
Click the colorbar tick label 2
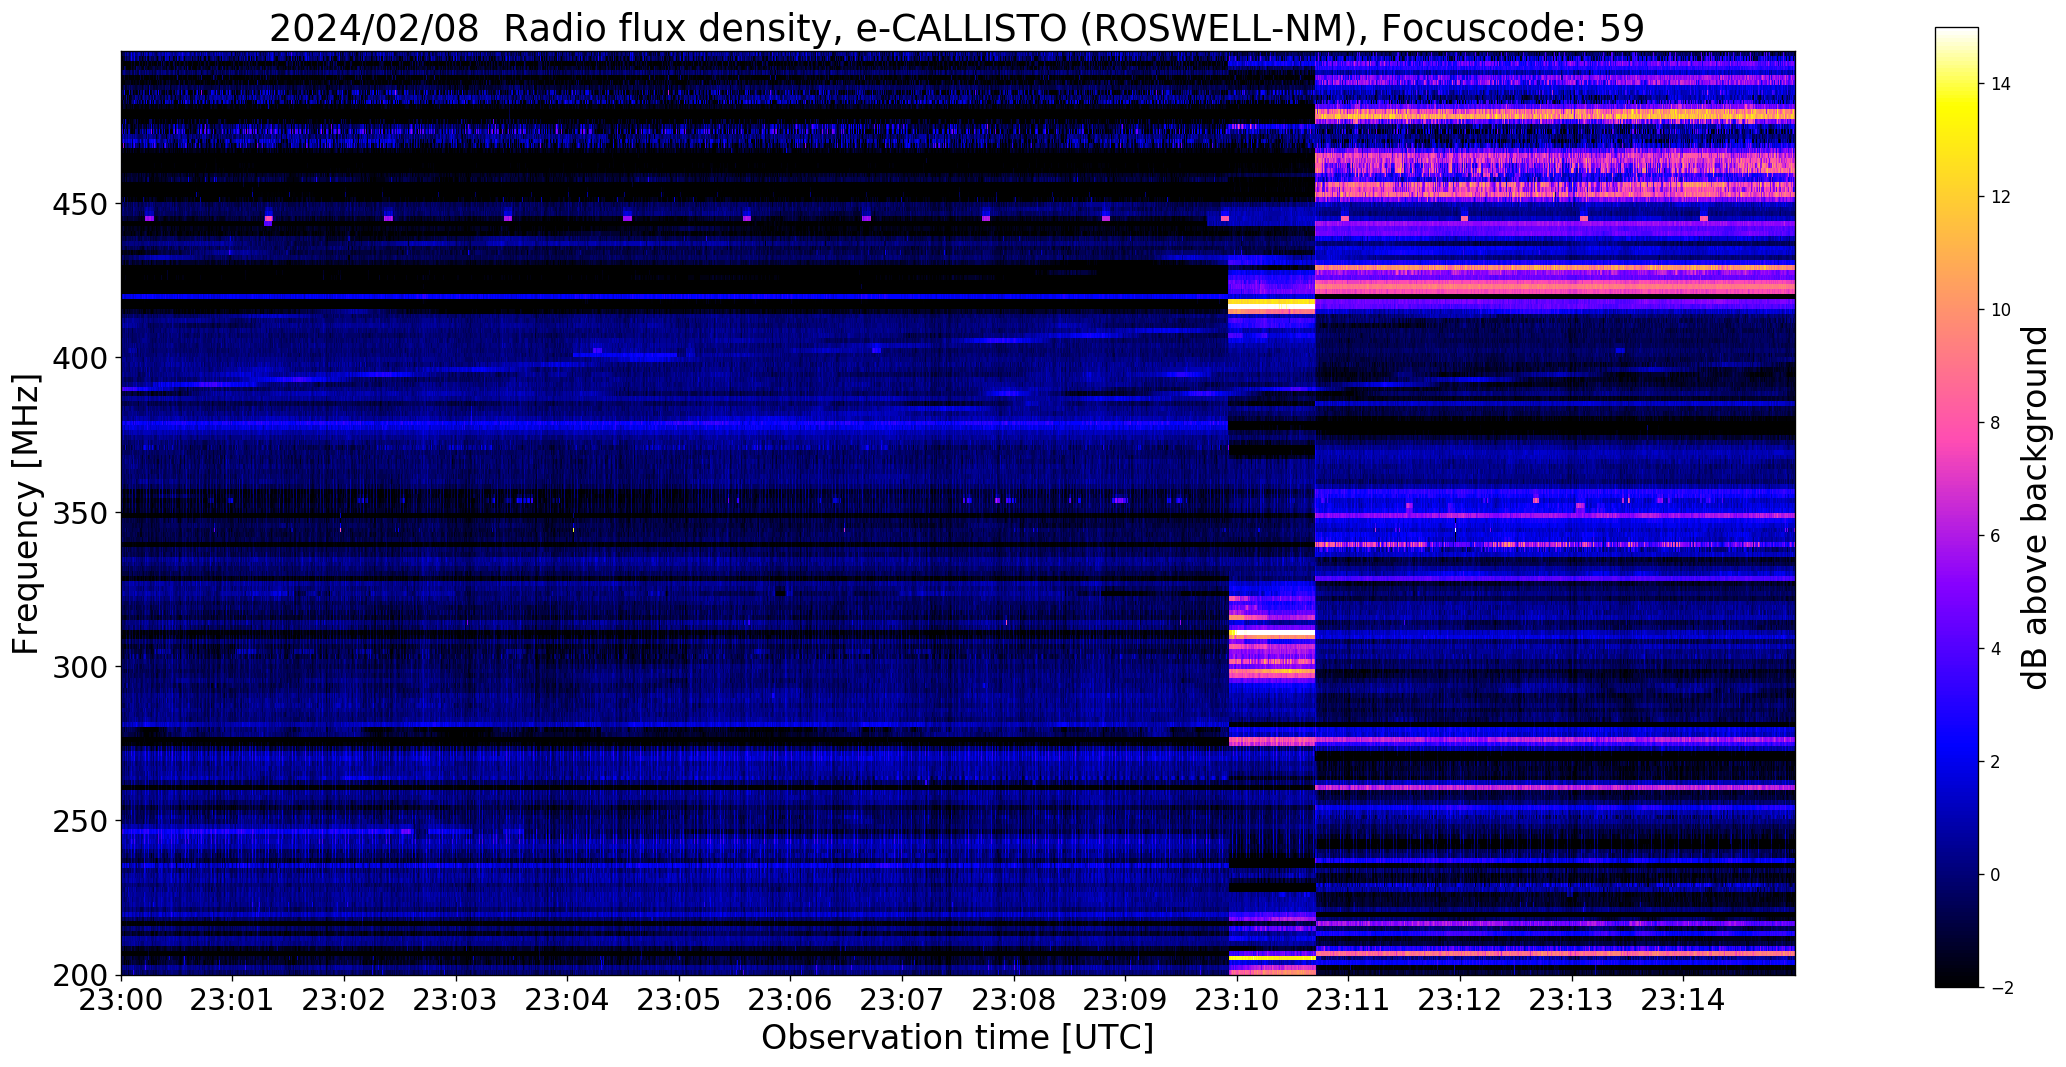tap(1996, 762)
